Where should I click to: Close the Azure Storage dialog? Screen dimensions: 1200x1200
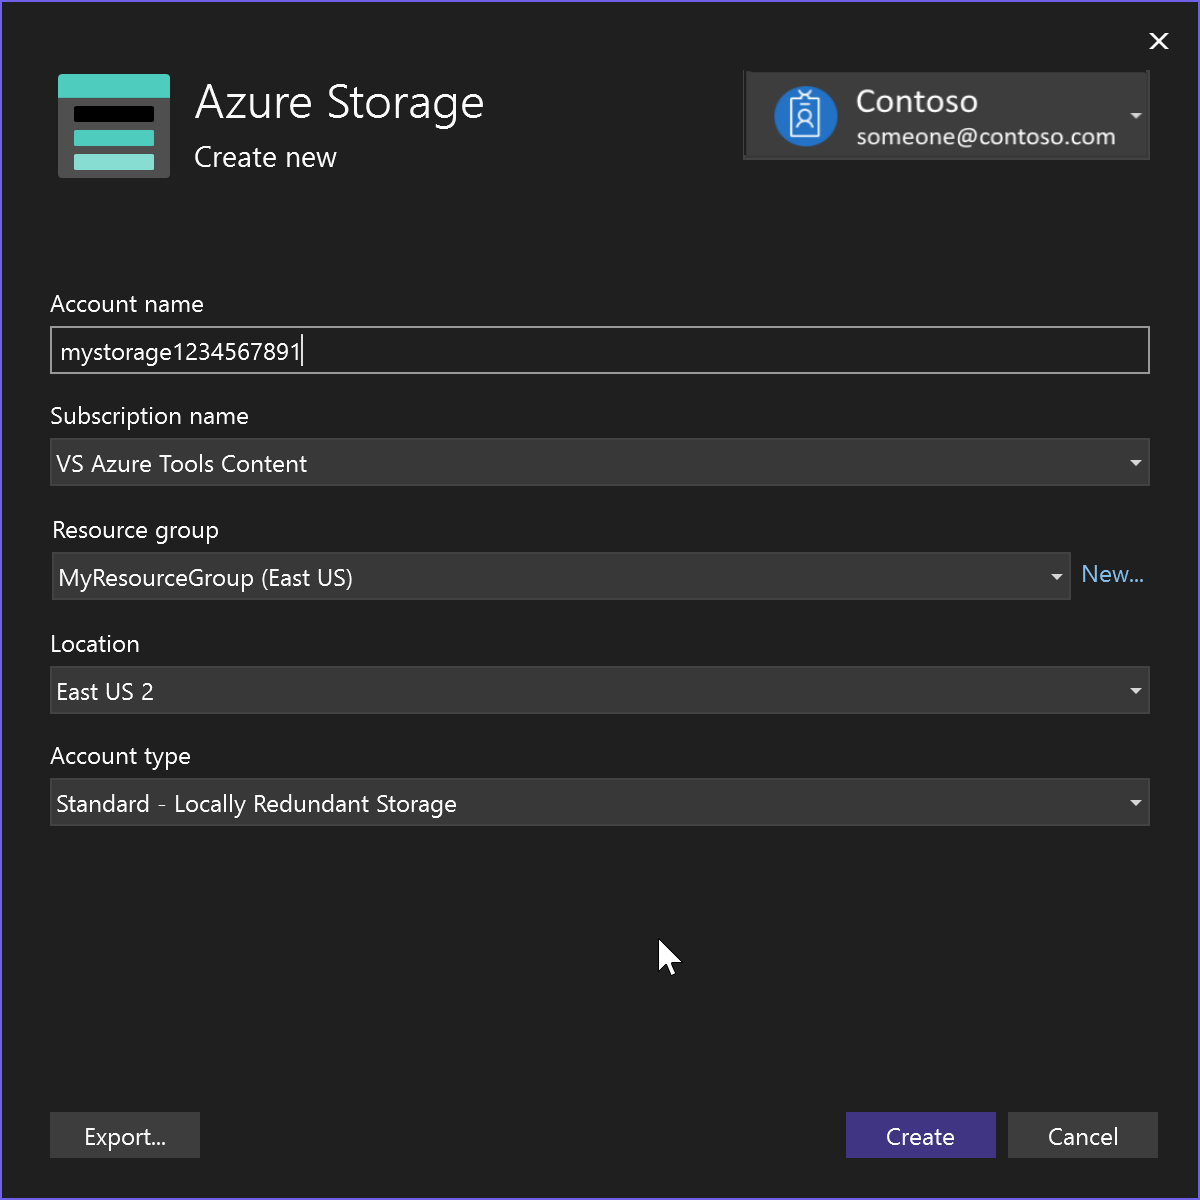1158,41
